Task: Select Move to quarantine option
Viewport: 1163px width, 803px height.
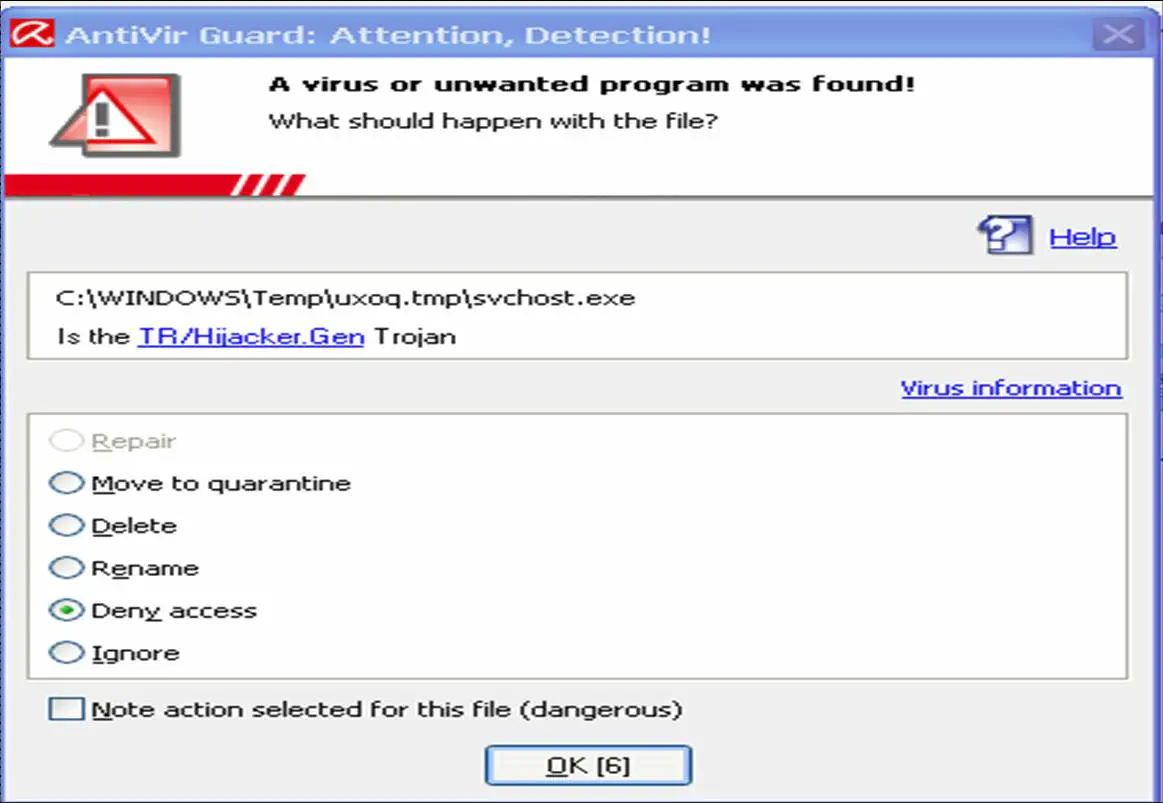Action: tap(66, 483)
